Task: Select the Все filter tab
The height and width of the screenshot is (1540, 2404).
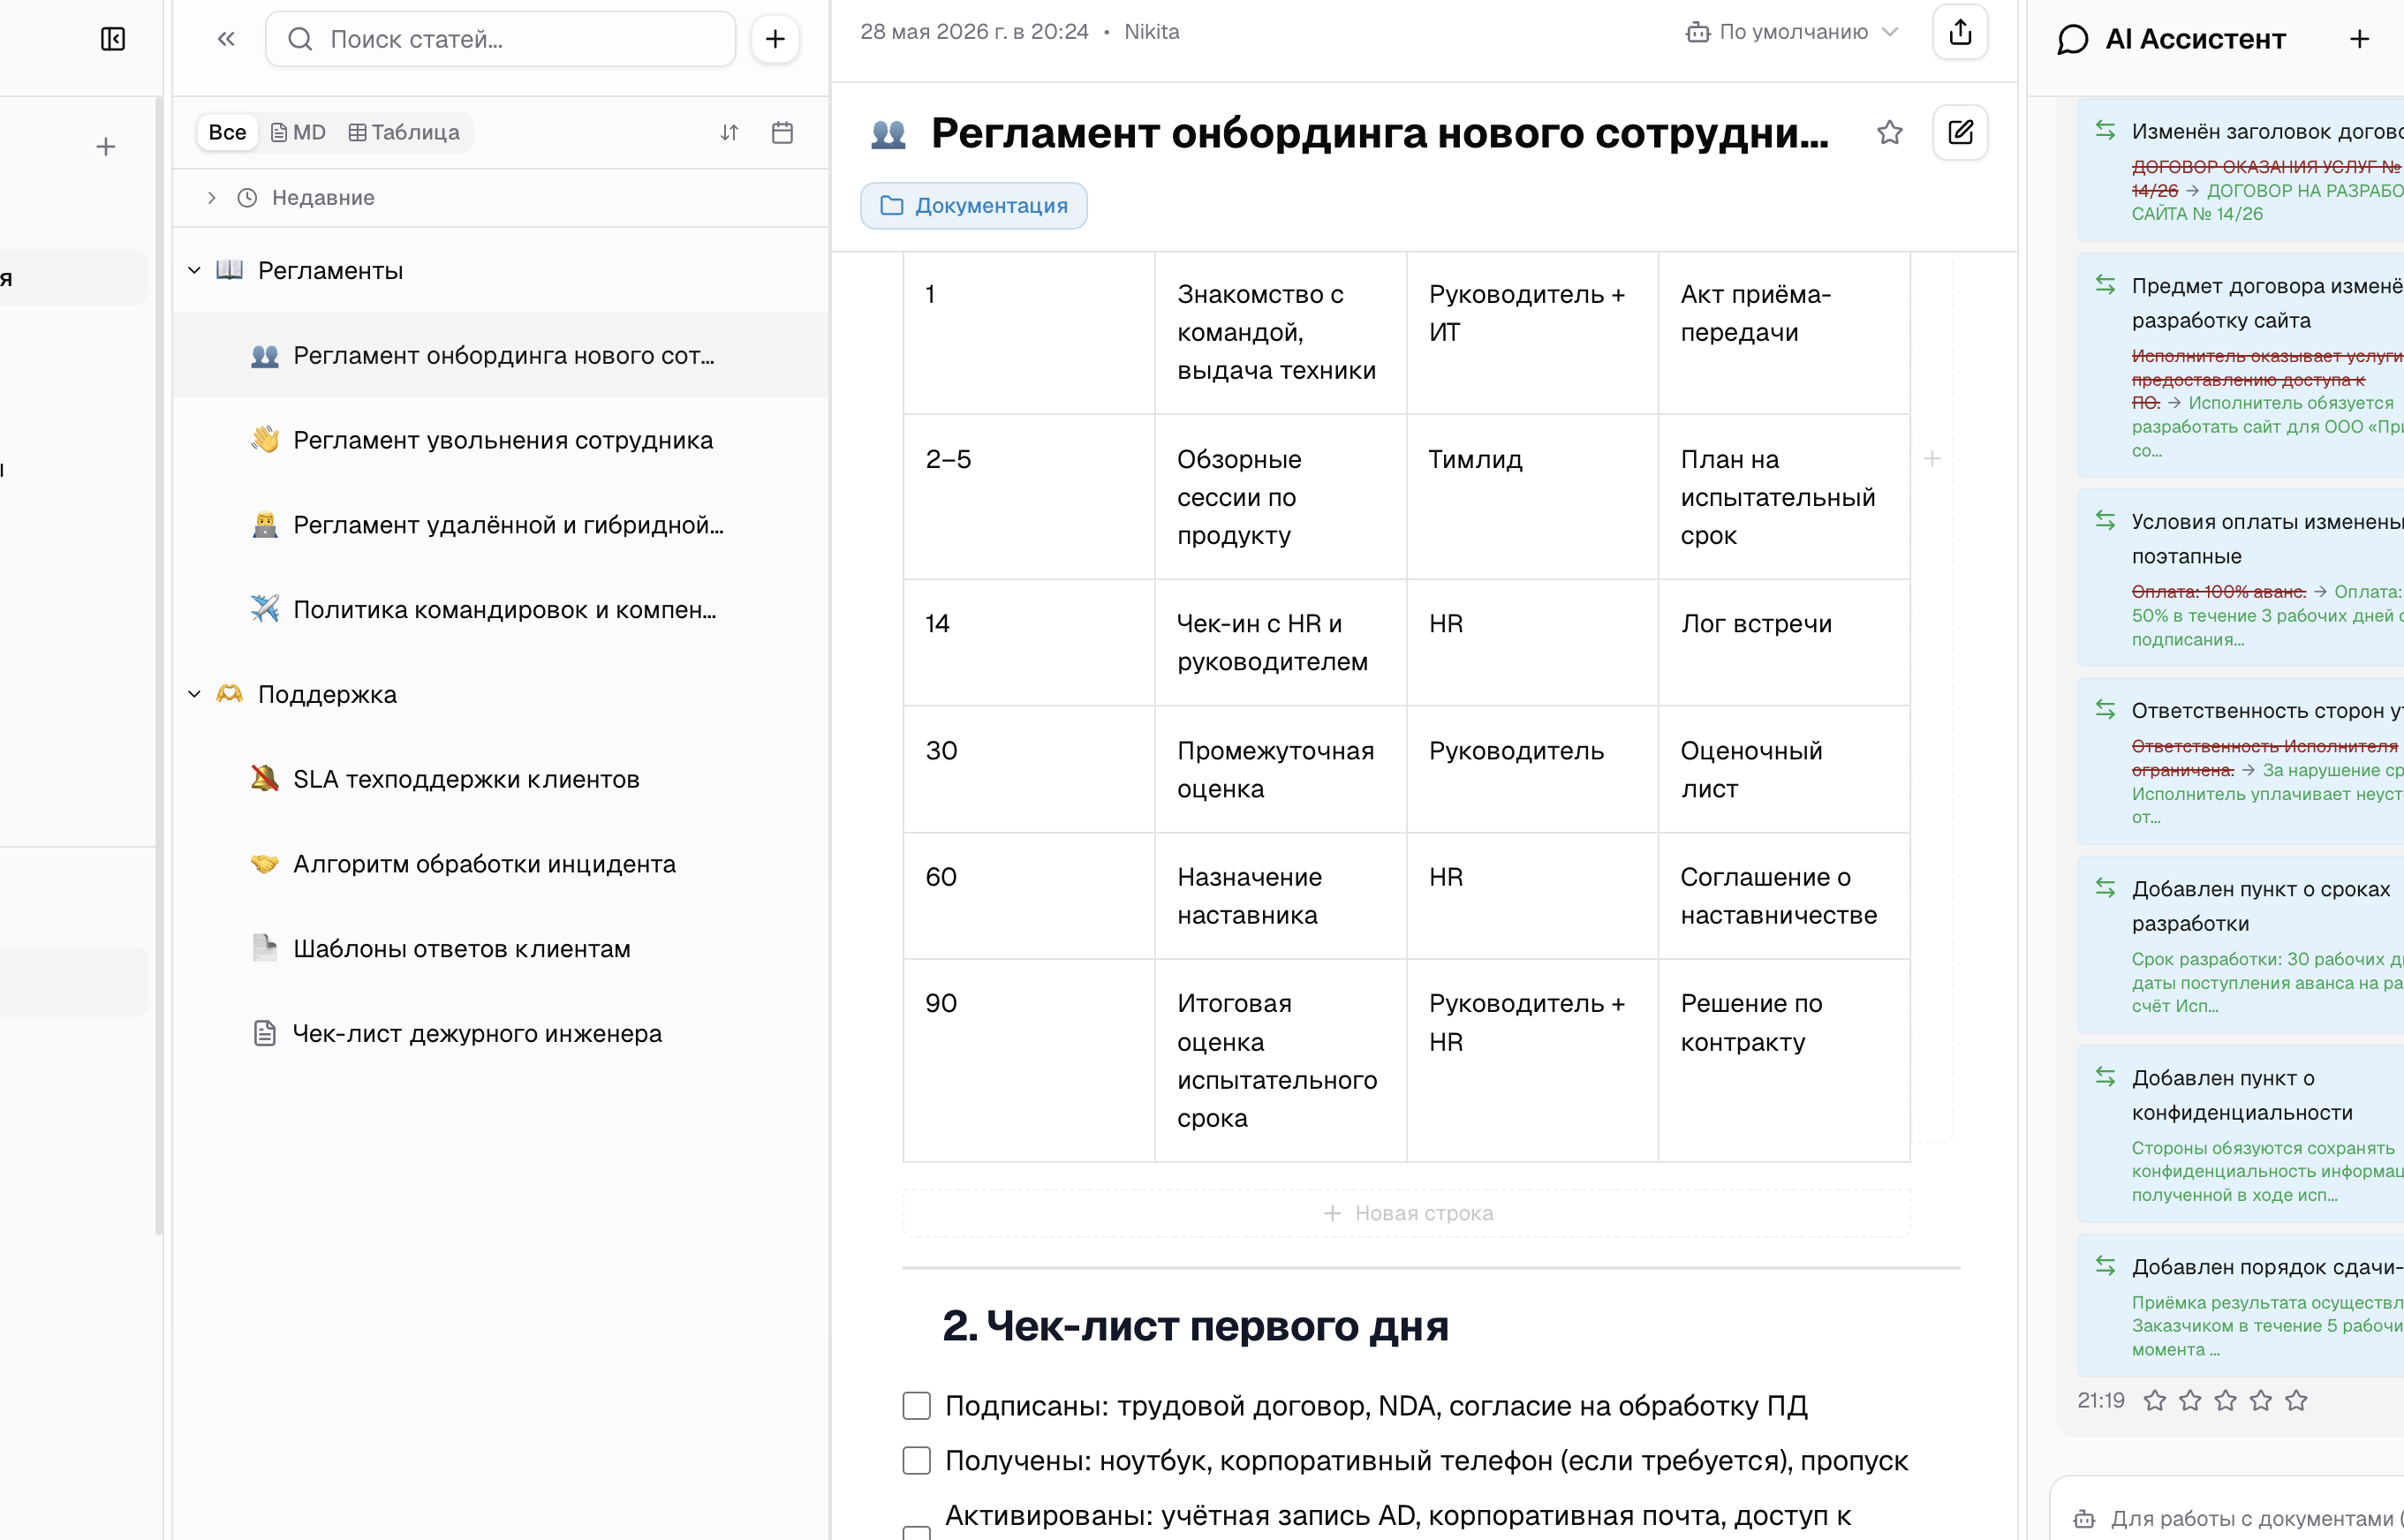Action: click(x=227, y=132)
